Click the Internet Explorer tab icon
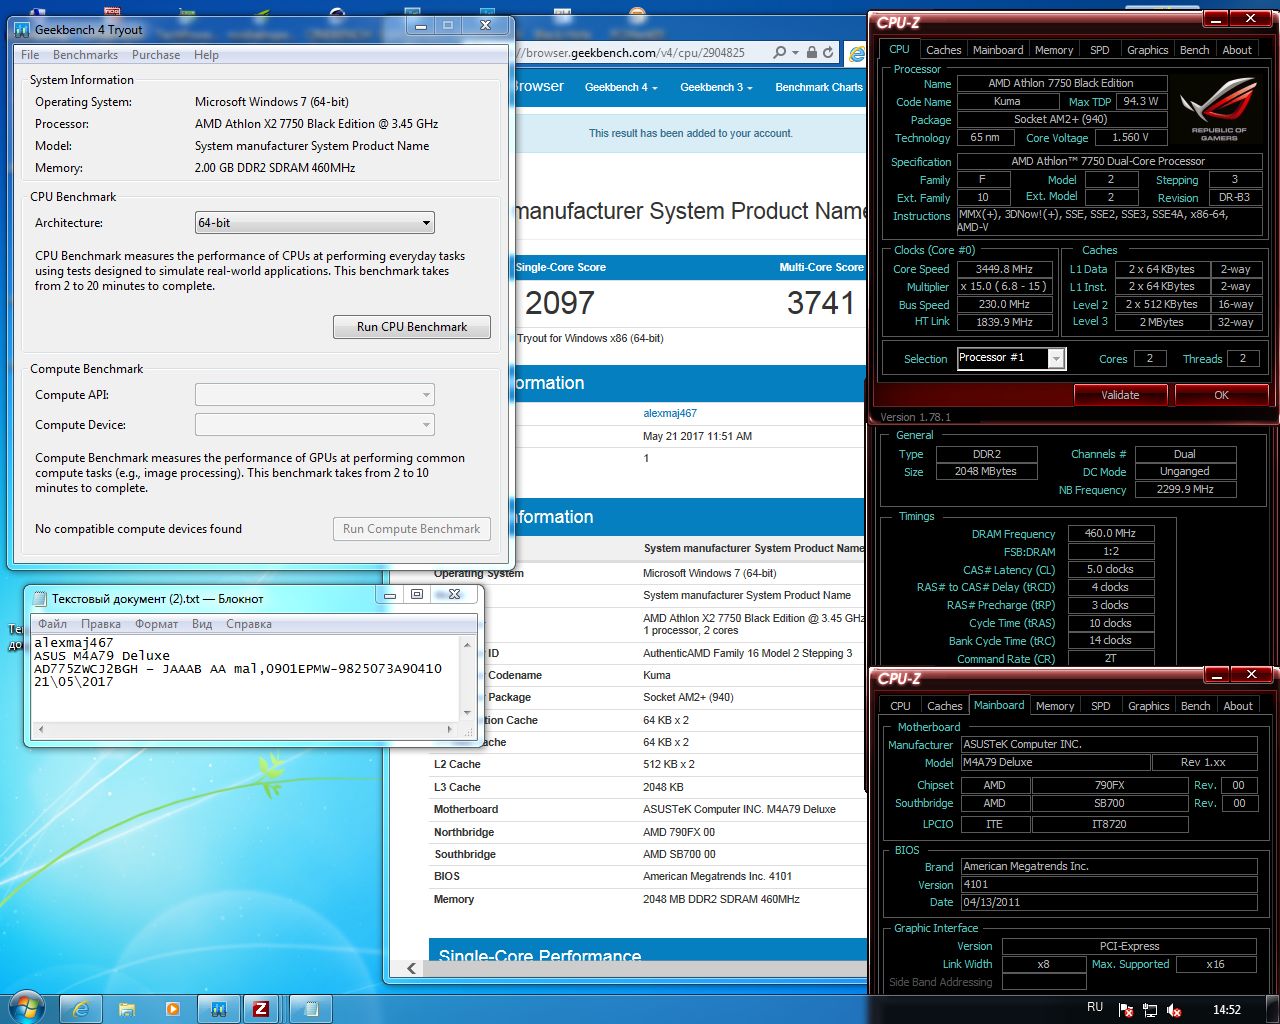1280x1024 pixels. pos(857,54)
